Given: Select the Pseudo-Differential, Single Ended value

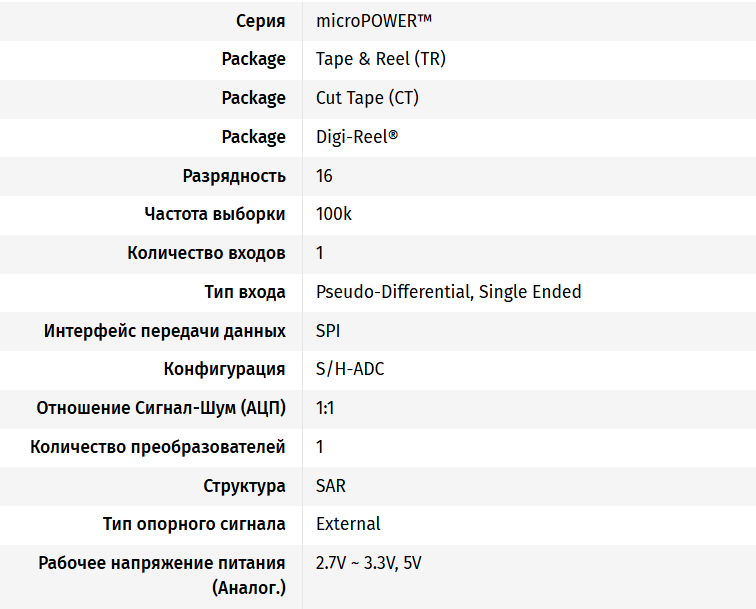Looking at the screenshot, I should click(448, 292).
